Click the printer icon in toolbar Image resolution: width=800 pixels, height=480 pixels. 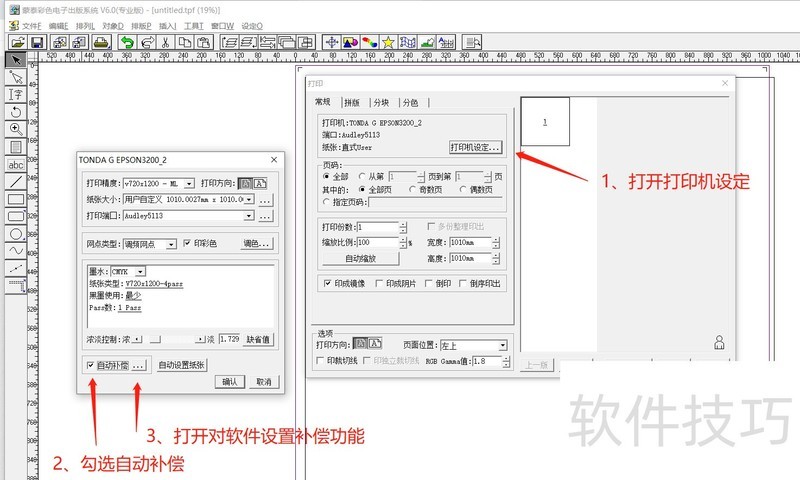[101, 42]
